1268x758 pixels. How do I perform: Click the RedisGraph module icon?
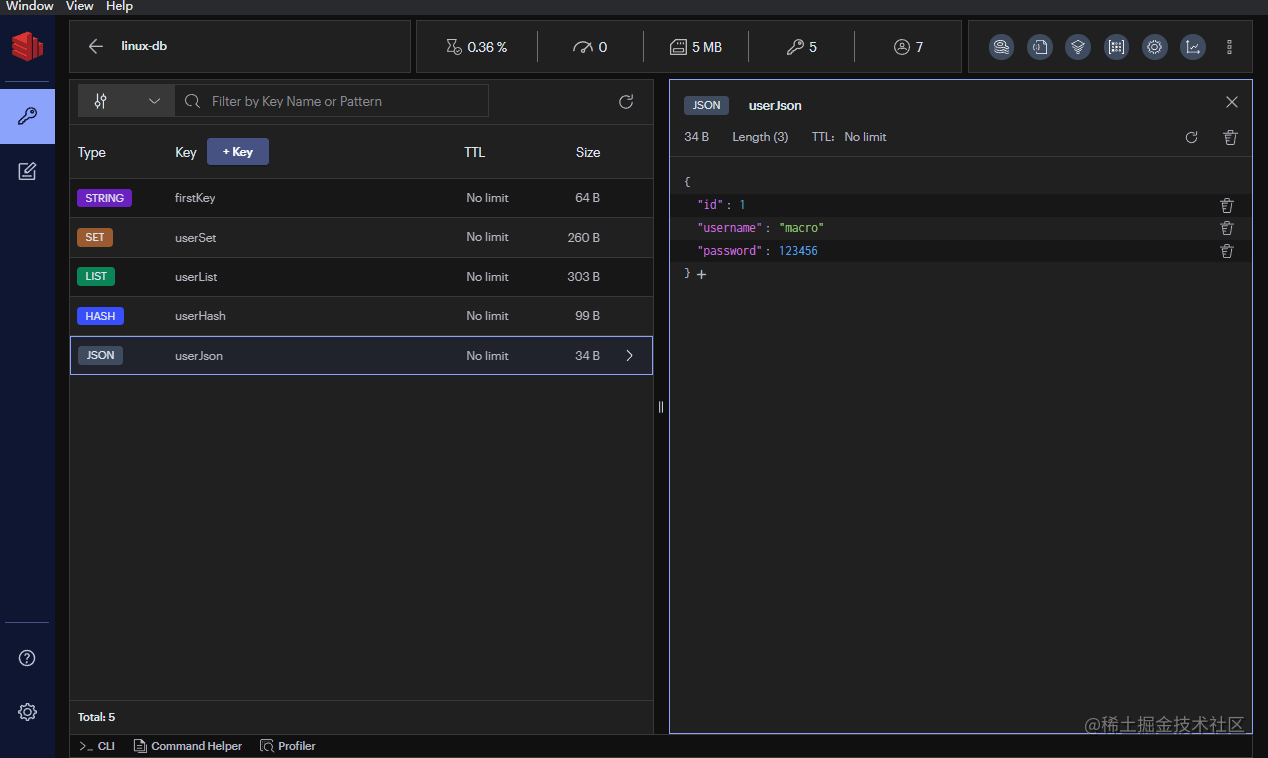(x=1078, y=47)
